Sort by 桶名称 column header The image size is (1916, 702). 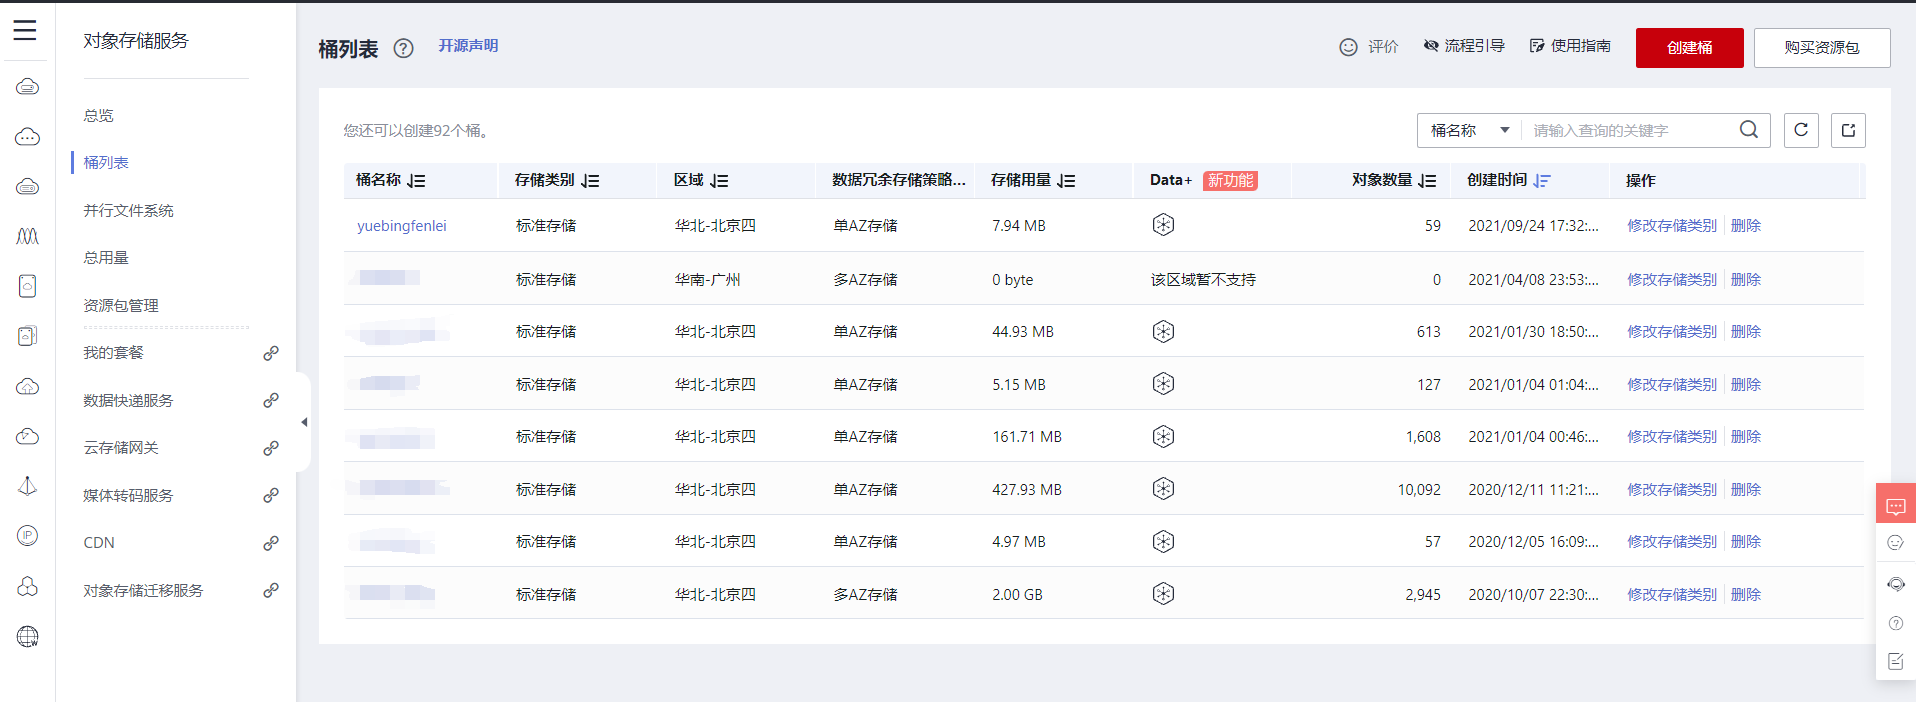pyautogui.click(x=416, y=181)
